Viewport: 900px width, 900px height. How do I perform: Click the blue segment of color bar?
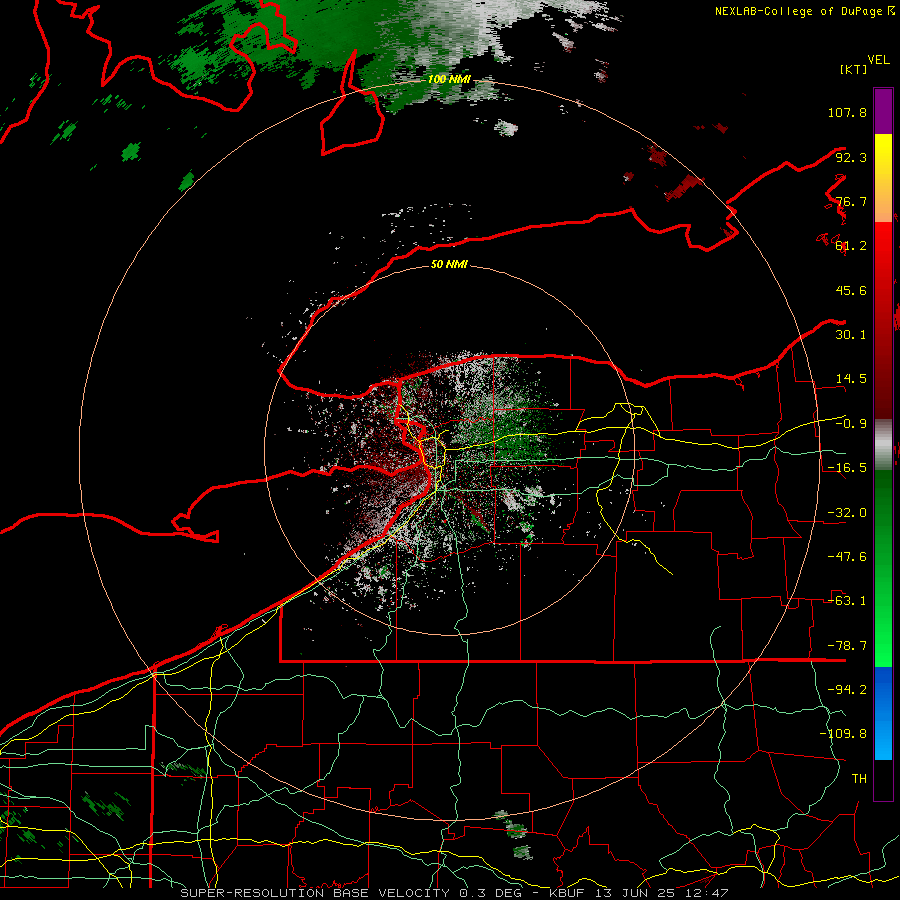click(x=883, y=713)
